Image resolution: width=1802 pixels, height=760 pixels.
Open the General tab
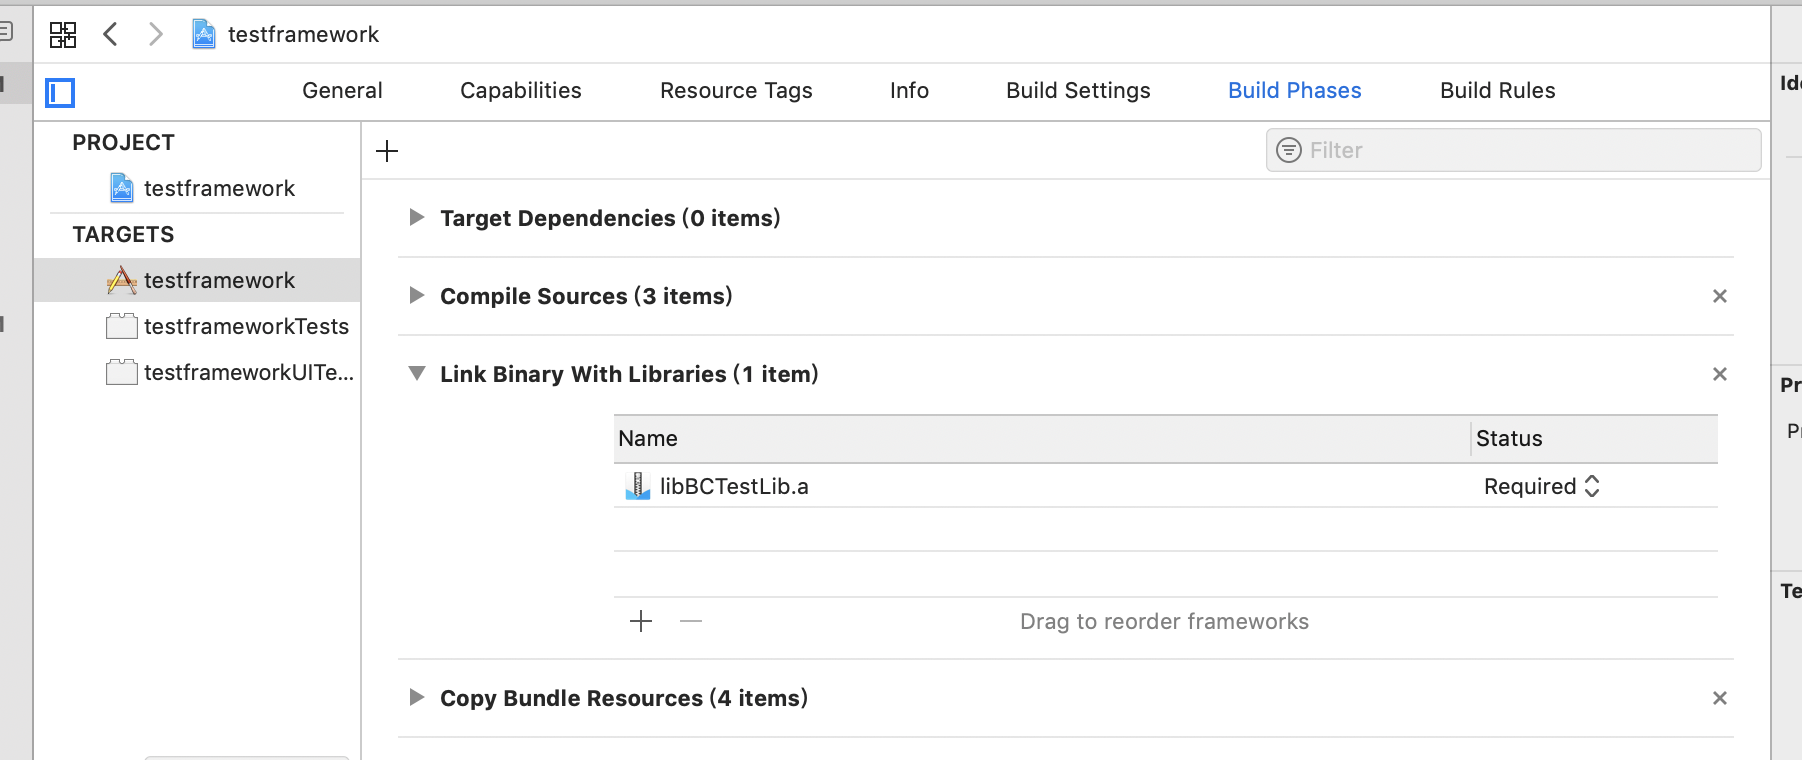(342, 91)
